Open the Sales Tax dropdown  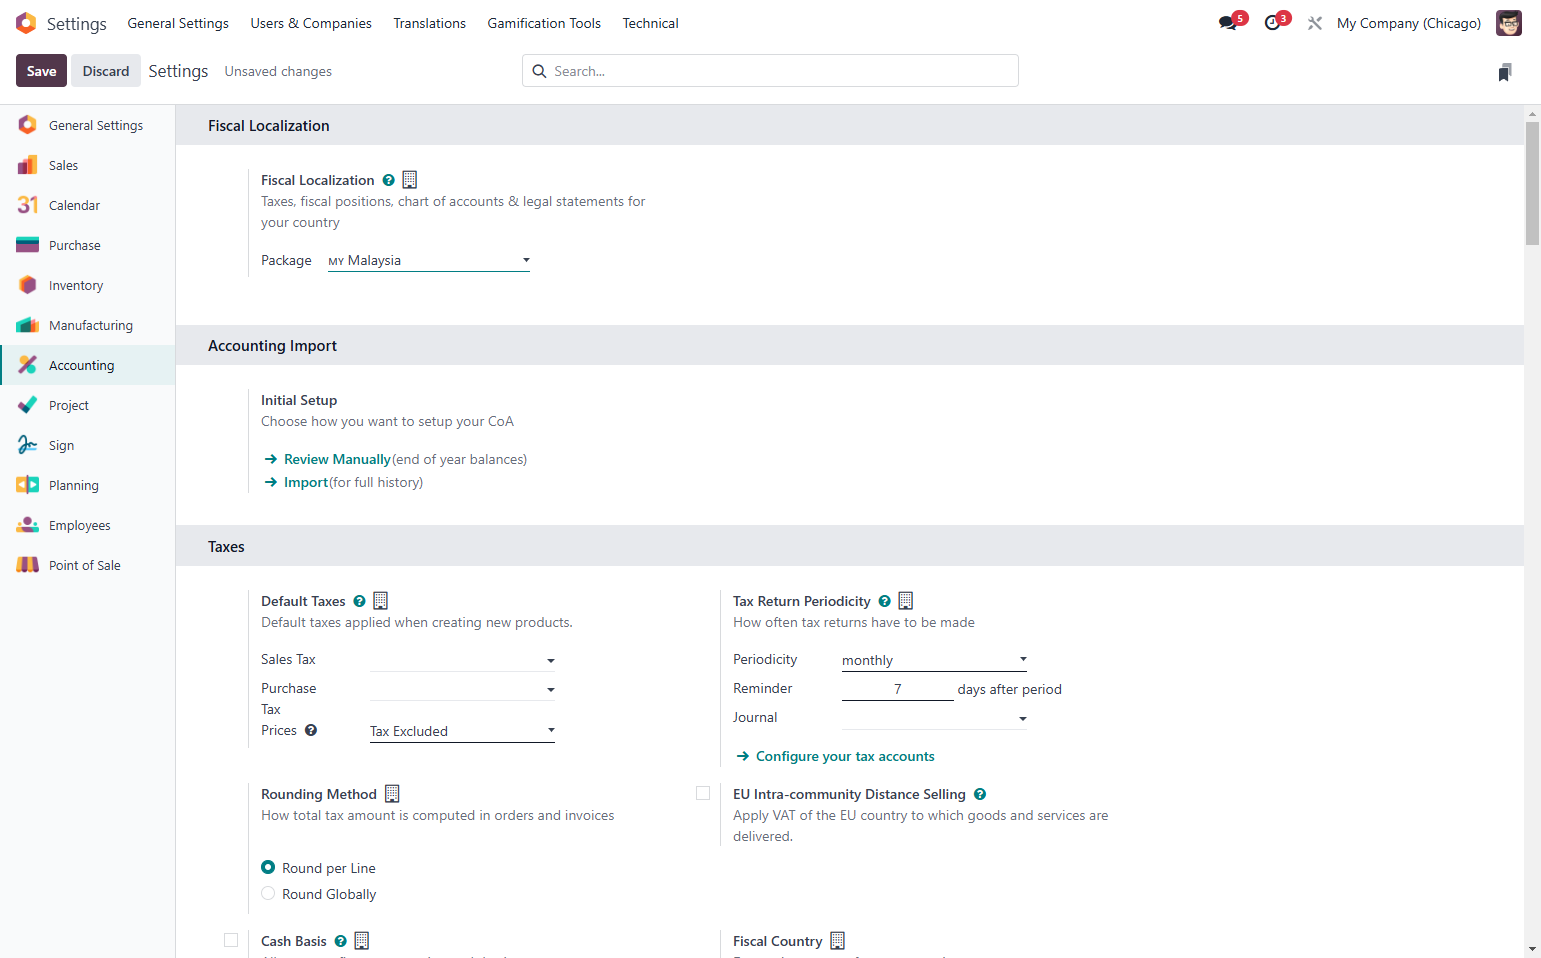pyautogui.click(x=462, y=660)
